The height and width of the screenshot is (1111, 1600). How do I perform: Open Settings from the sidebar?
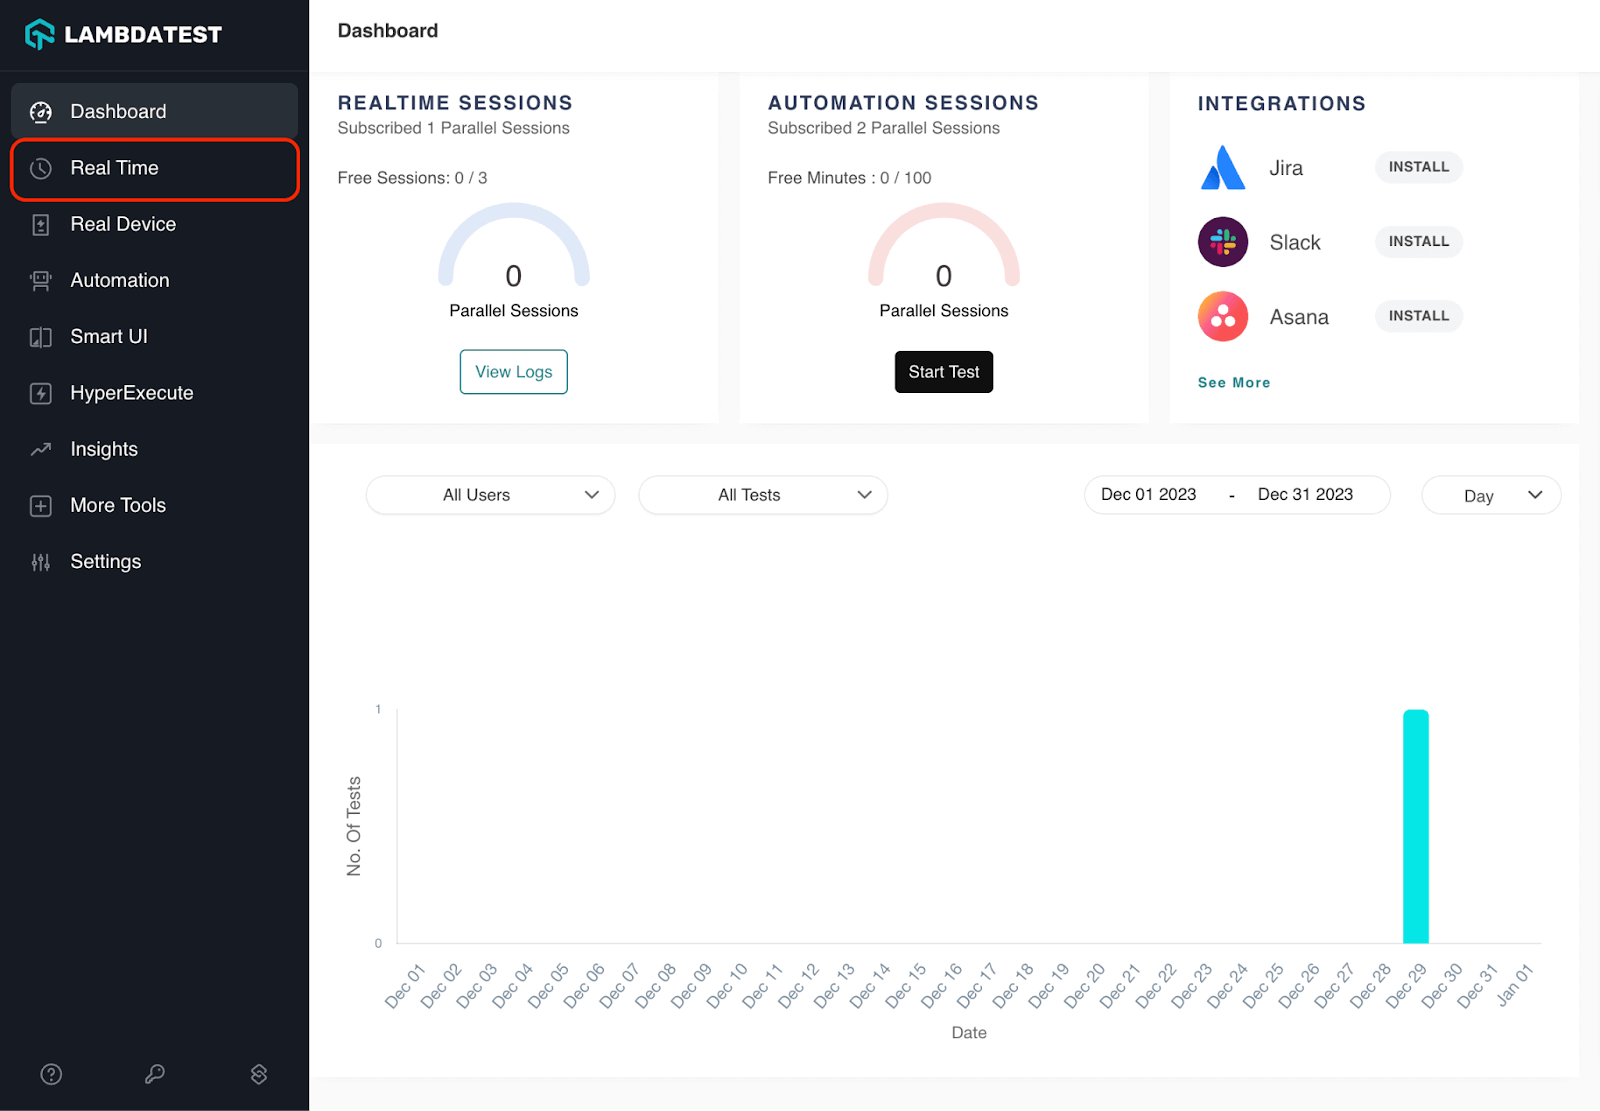(x=105, y=562)
